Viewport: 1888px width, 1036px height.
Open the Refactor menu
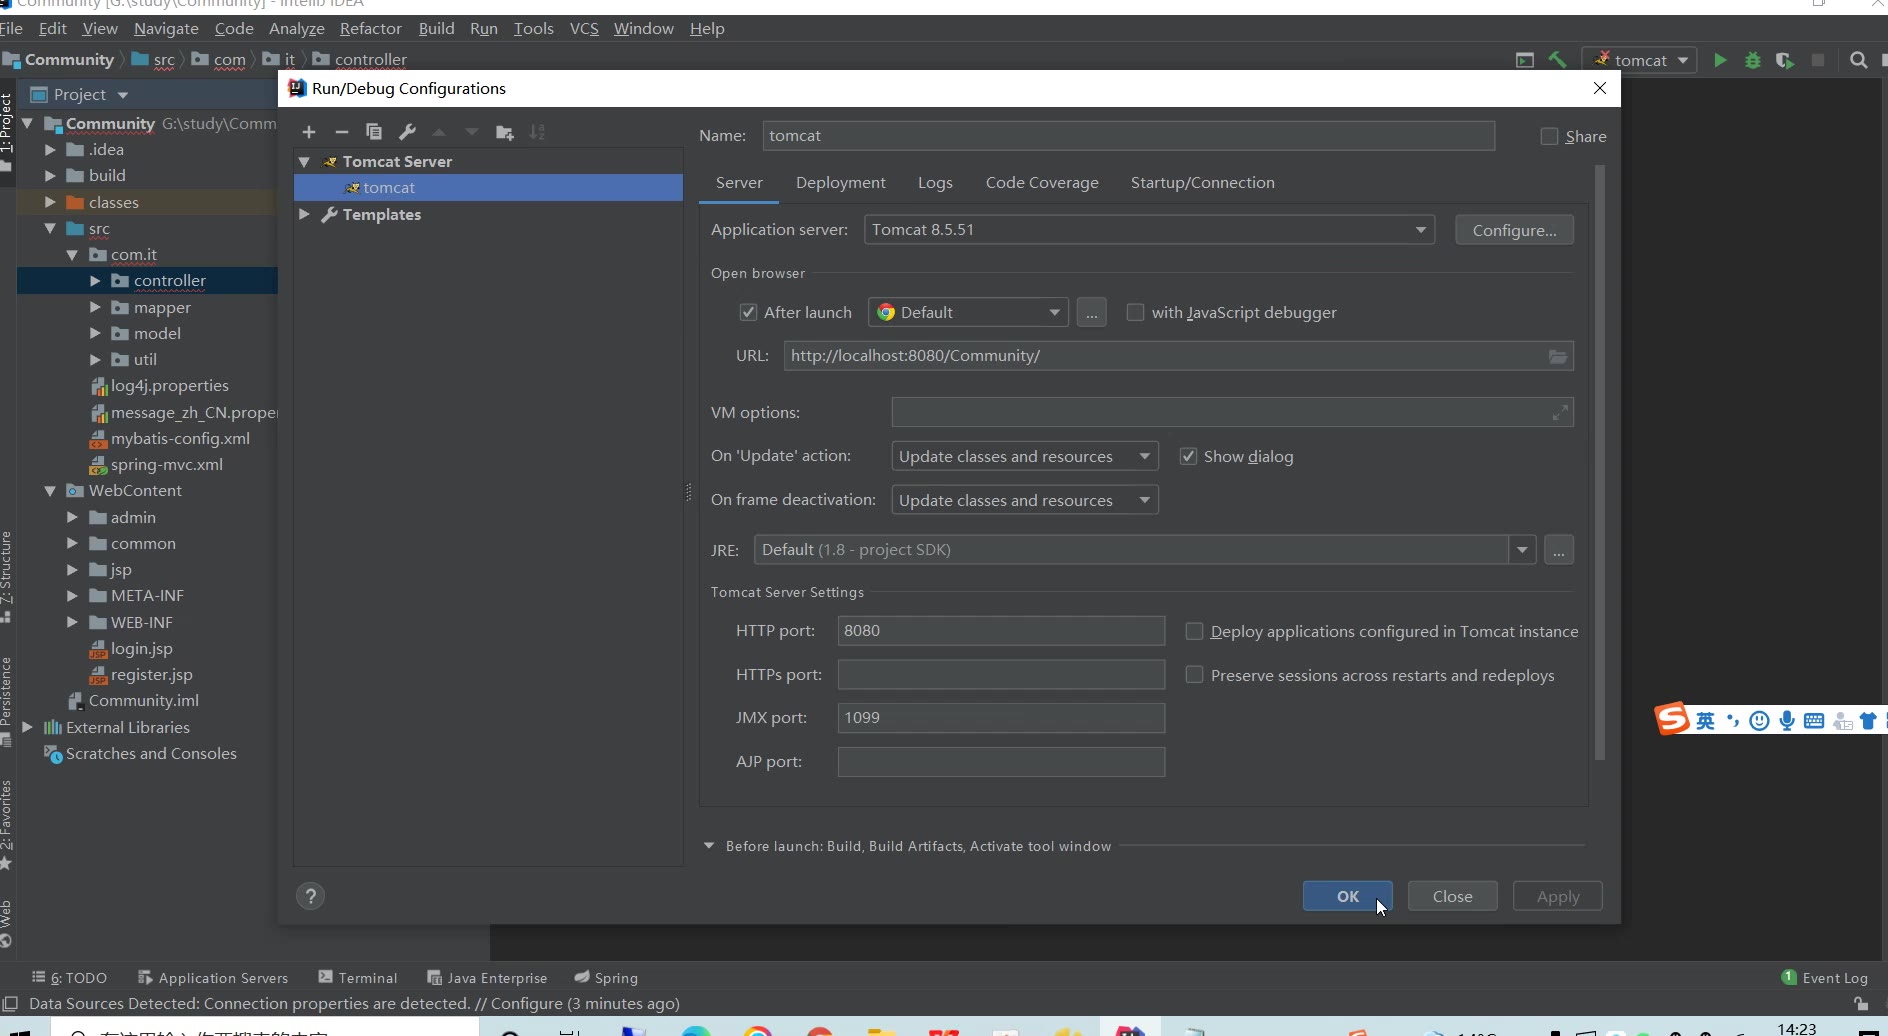pos(370,29)
